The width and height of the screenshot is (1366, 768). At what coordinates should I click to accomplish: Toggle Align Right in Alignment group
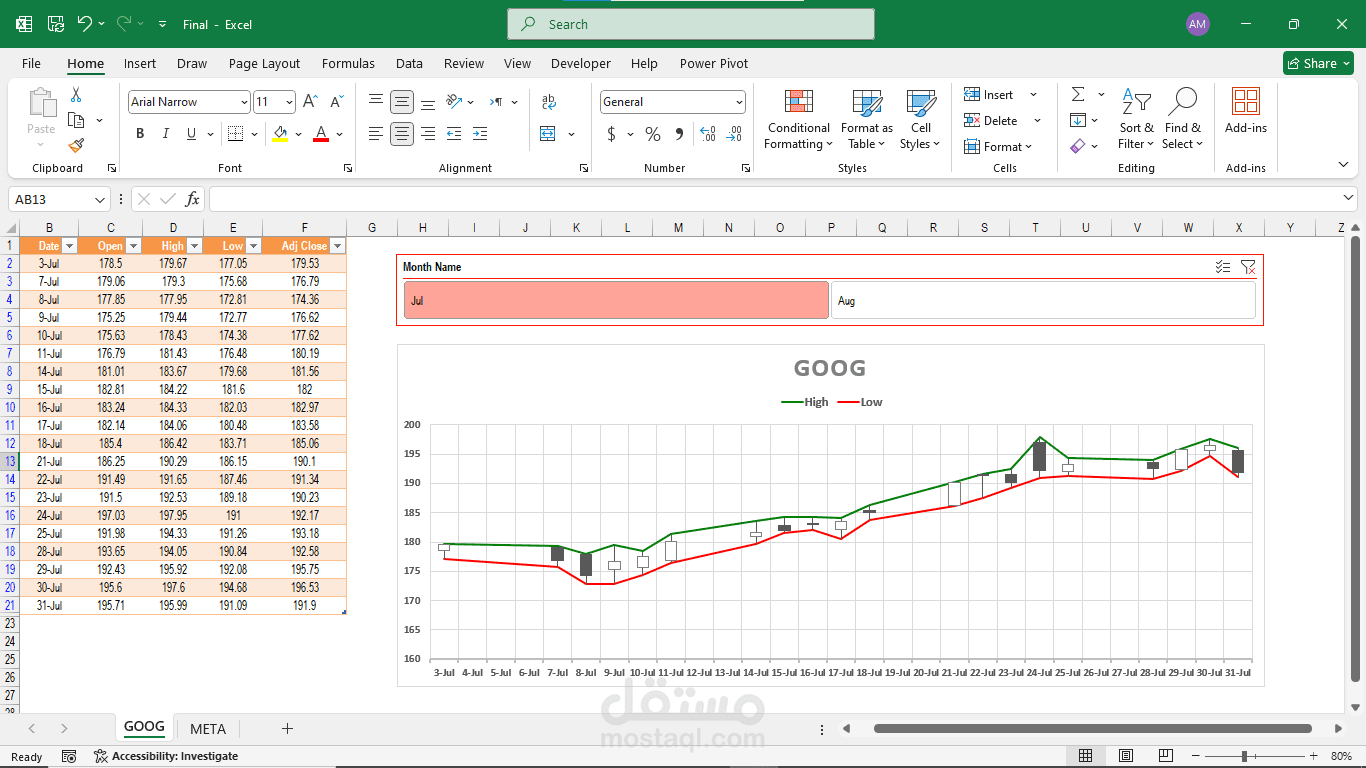[428, 133]
